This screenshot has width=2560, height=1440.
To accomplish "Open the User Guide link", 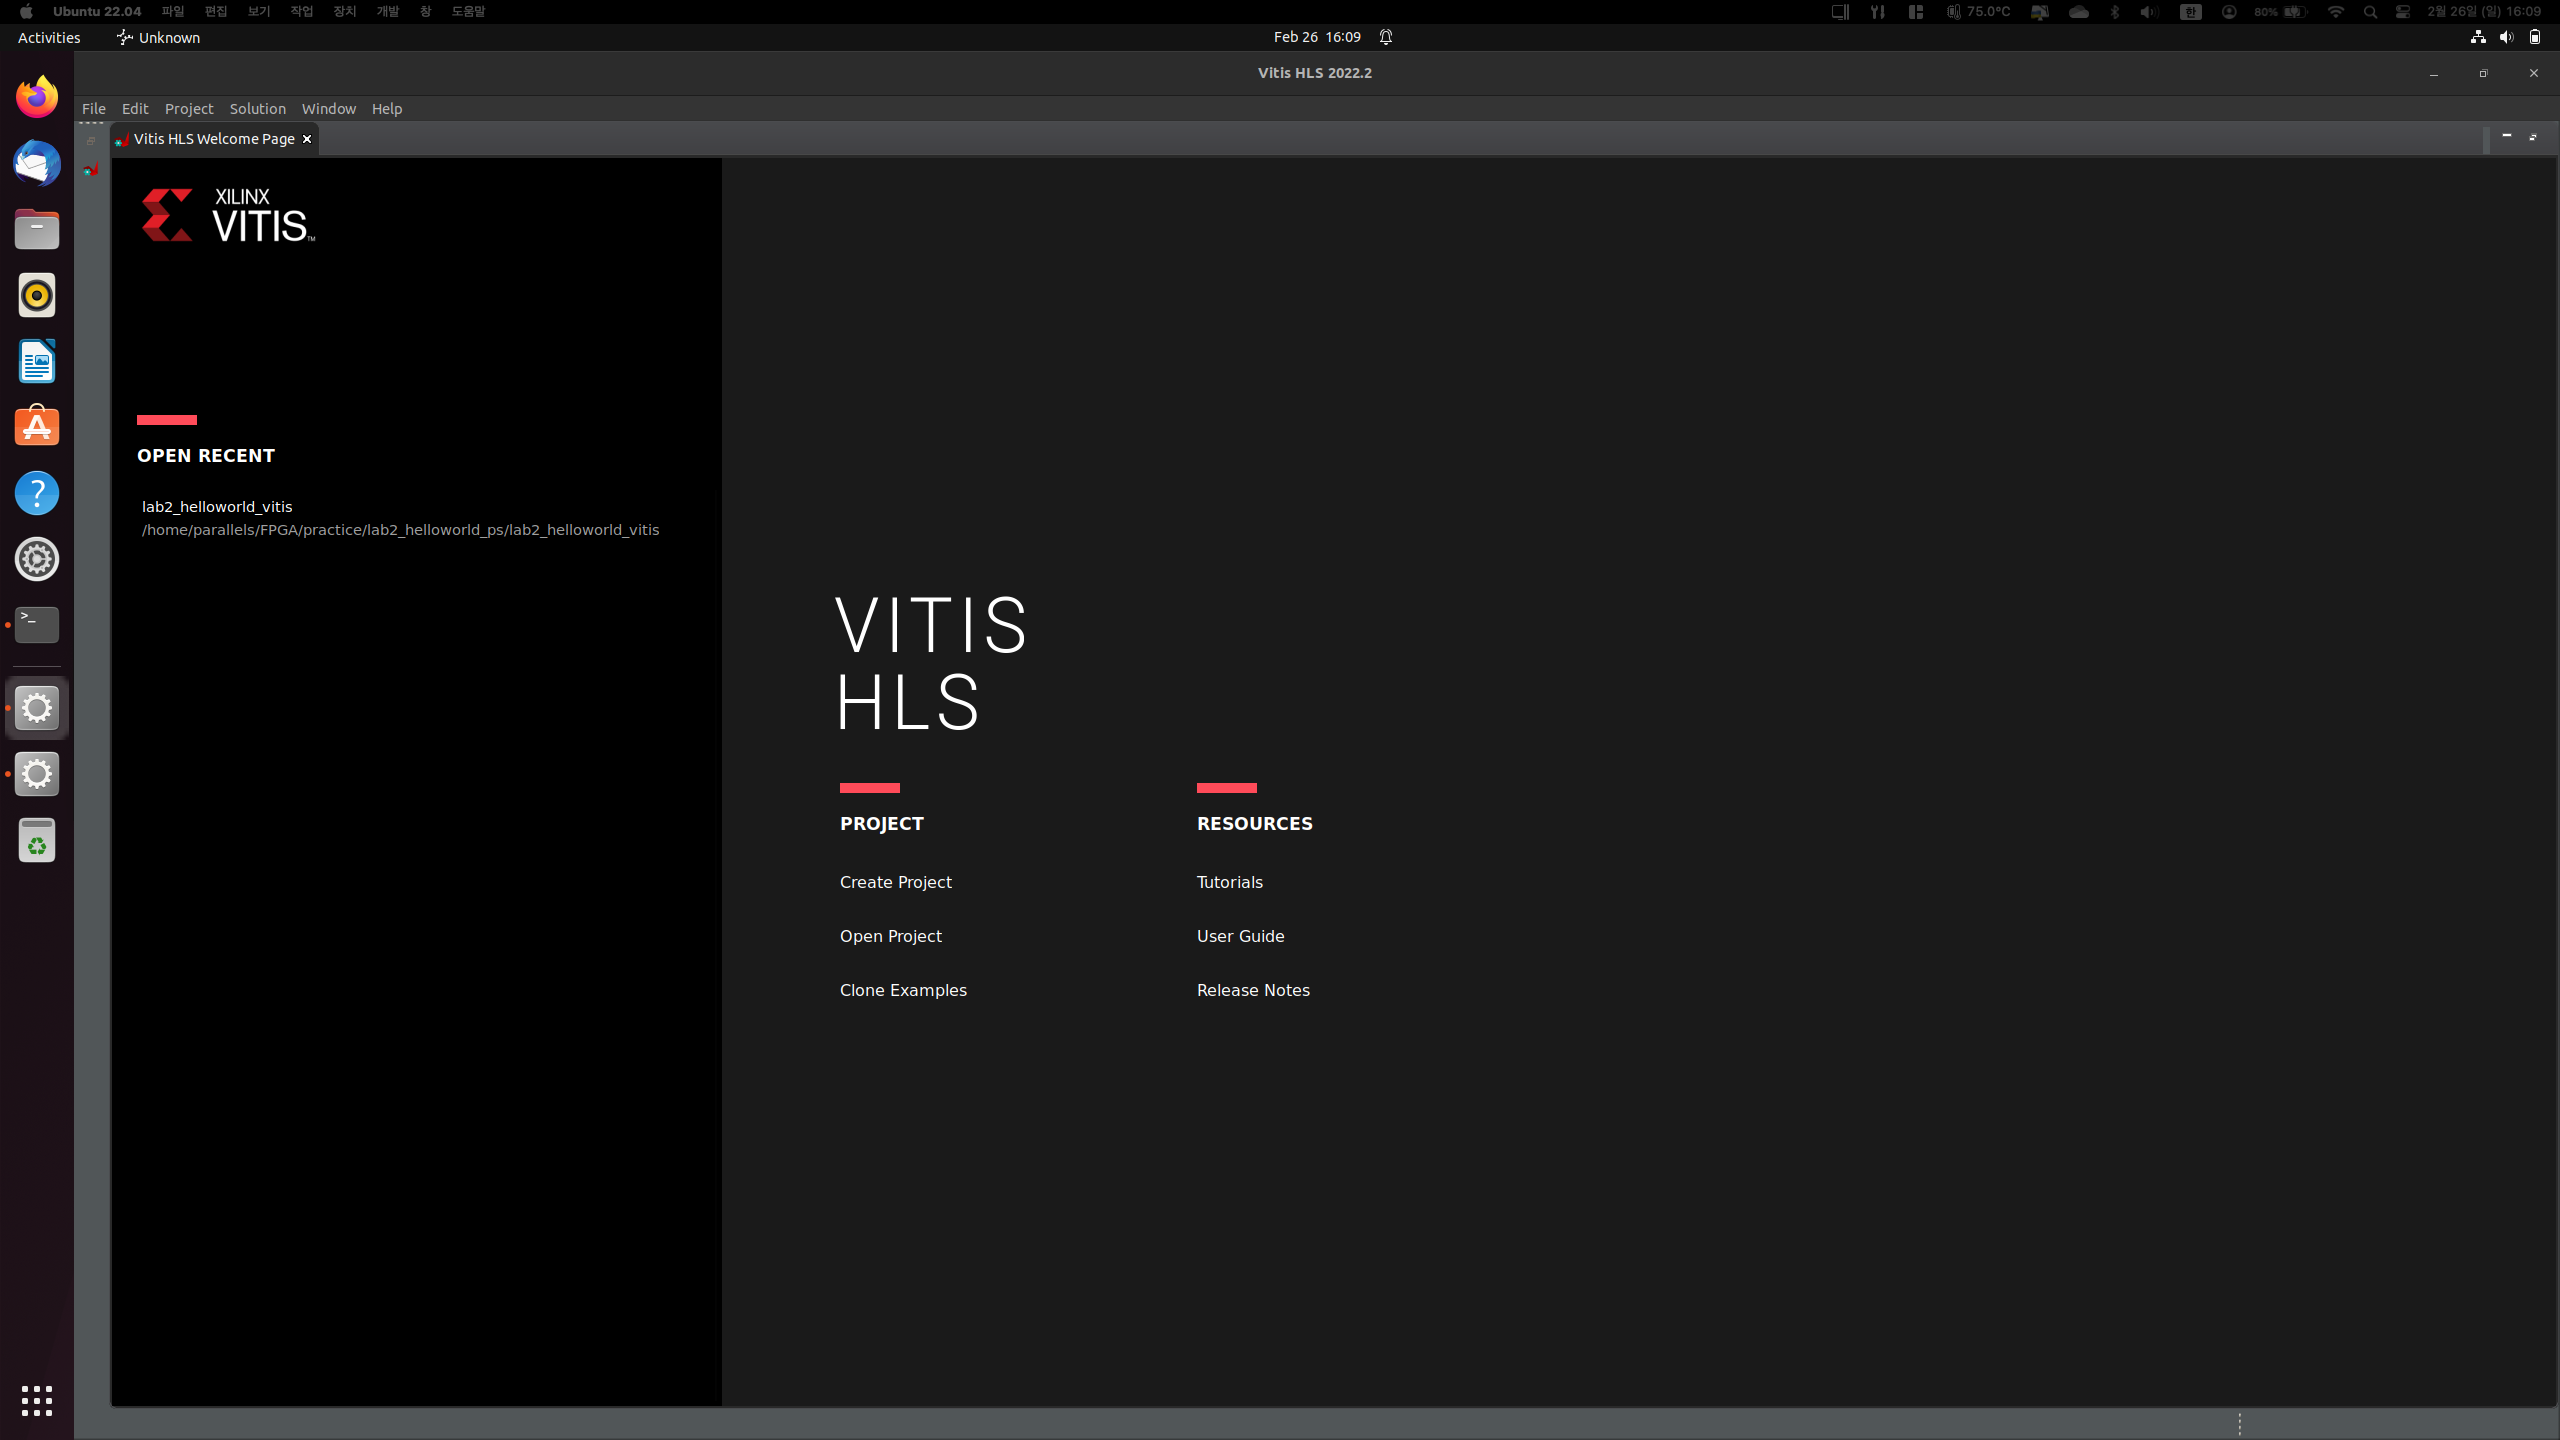I will pyautogui.click(x=1241, y=936).
